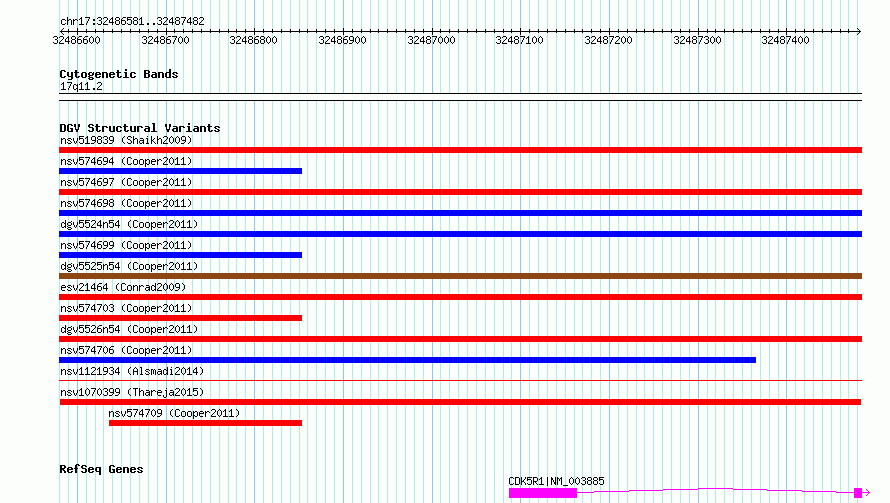Open the Cytogenetic Bands track title

pyautogui.click(x=119, y=74)
